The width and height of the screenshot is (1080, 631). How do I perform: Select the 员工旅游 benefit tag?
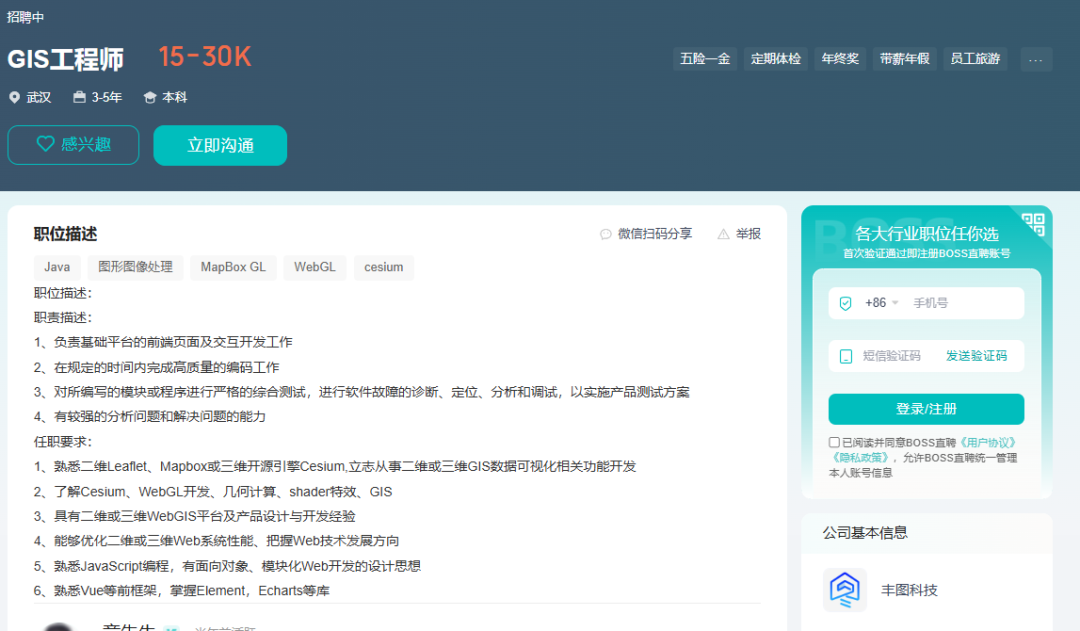976,58
